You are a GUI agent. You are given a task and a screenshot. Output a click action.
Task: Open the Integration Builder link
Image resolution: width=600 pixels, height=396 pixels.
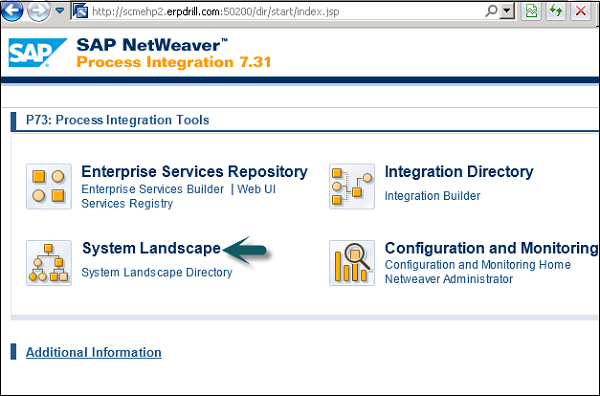pyautogui.click(x=432, y=196)
